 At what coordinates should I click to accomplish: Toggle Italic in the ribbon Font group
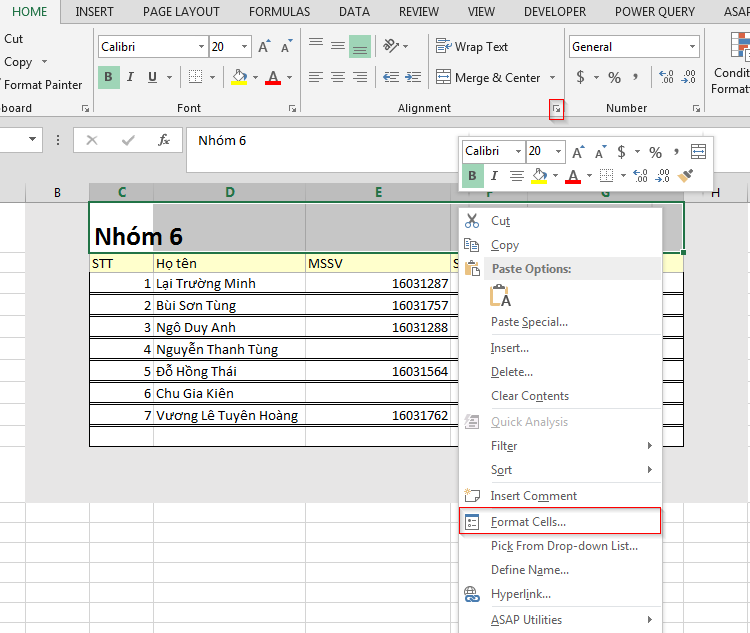(130, 77)
